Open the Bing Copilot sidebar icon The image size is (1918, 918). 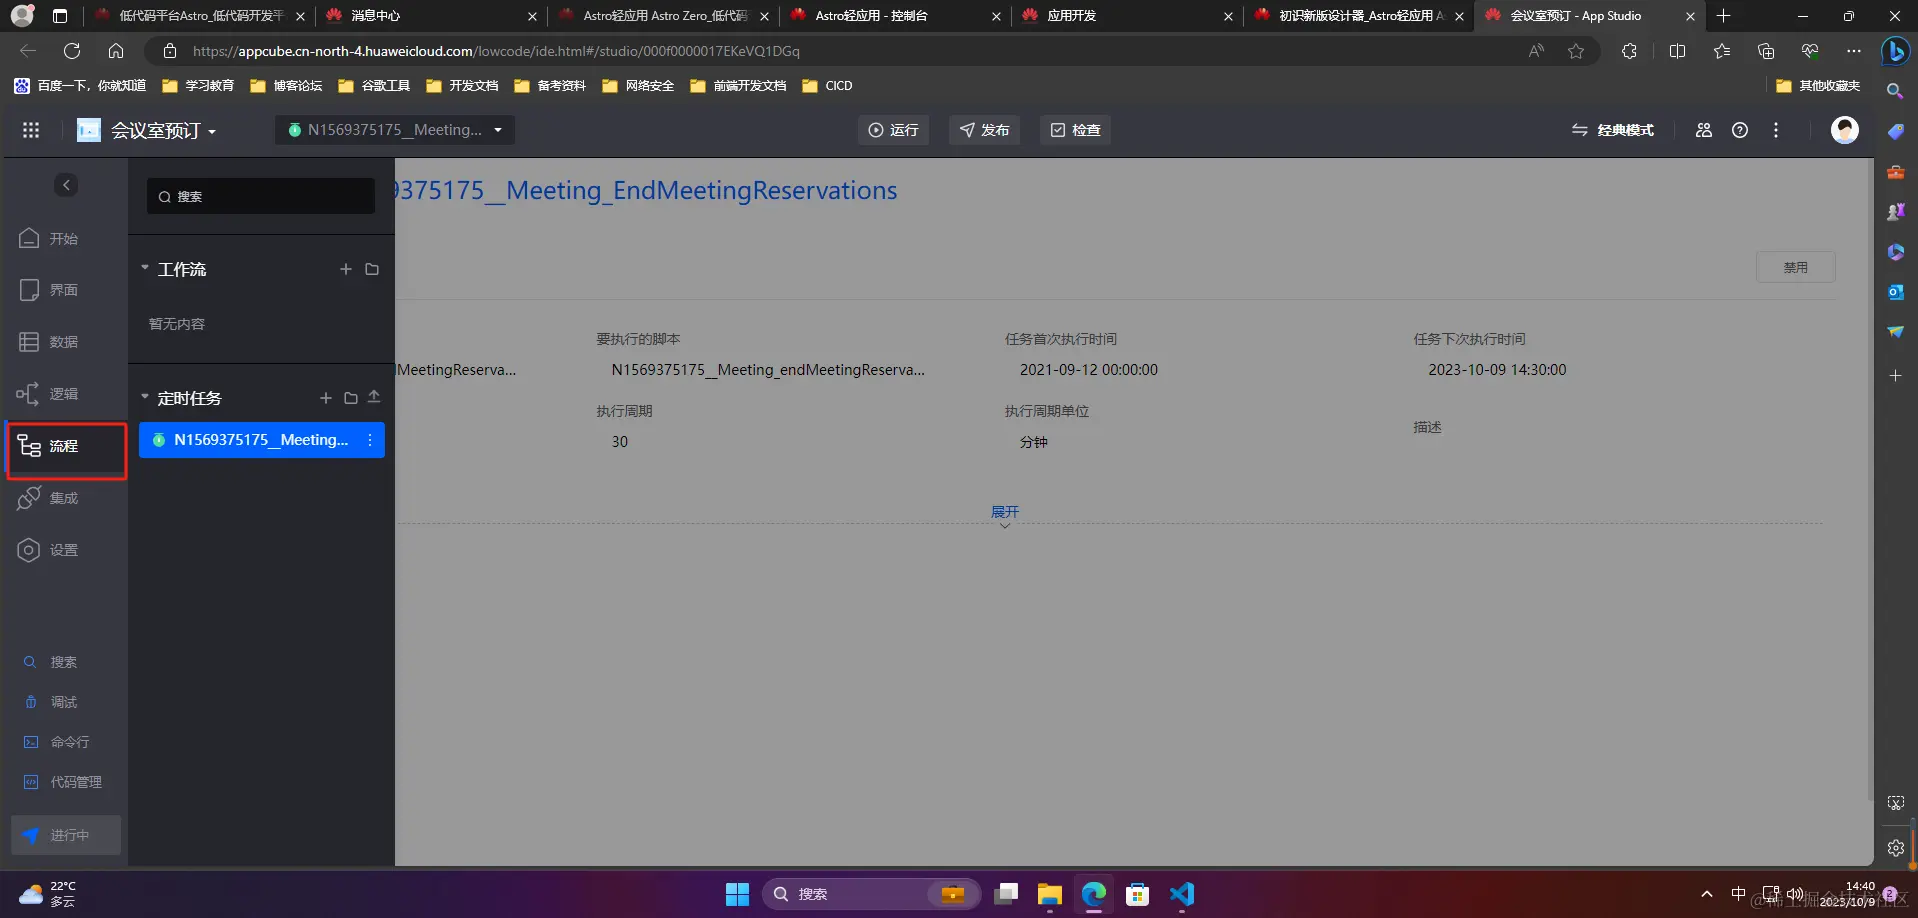pyautogui.click(x=1895, y=51)
